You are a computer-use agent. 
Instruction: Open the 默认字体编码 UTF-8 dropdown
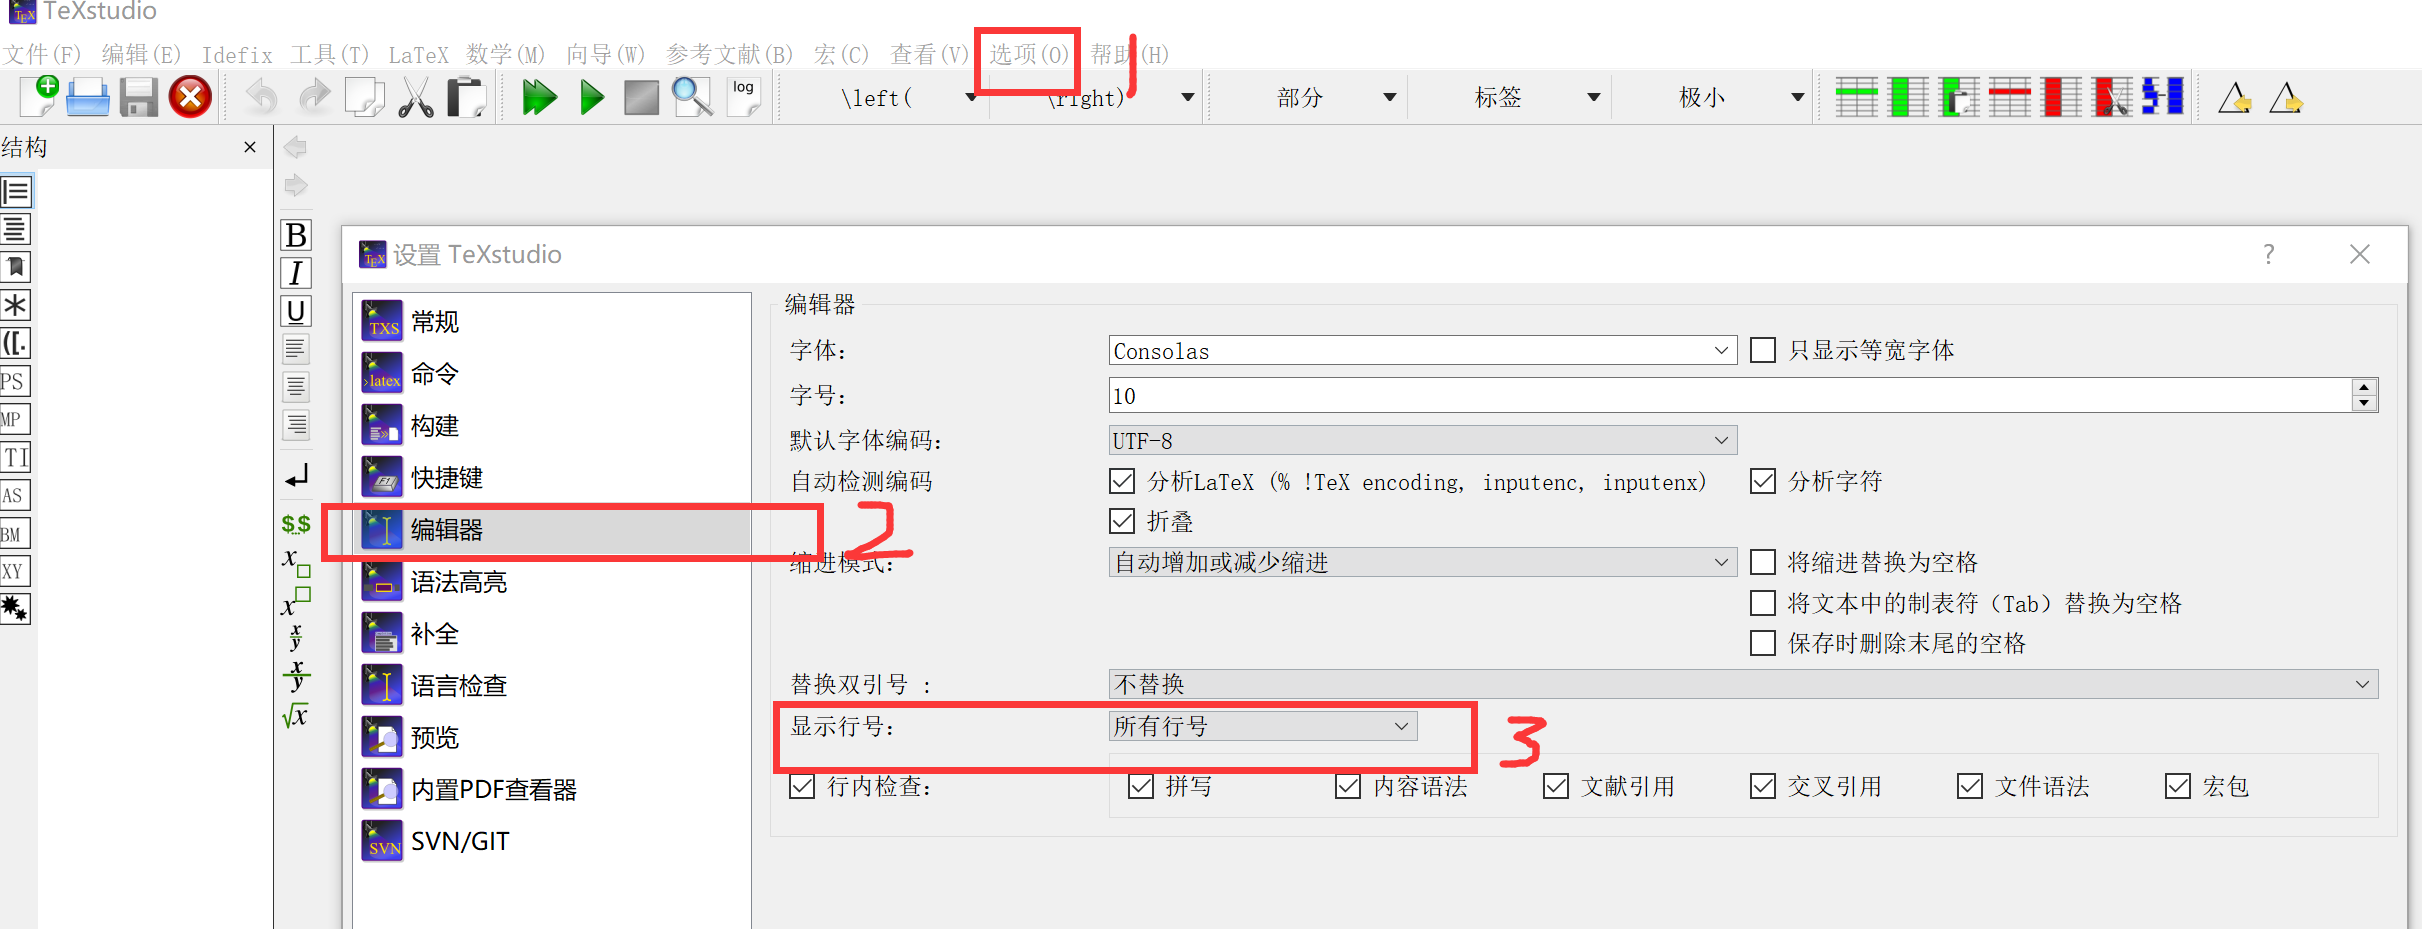click(x=1422, y=440)
